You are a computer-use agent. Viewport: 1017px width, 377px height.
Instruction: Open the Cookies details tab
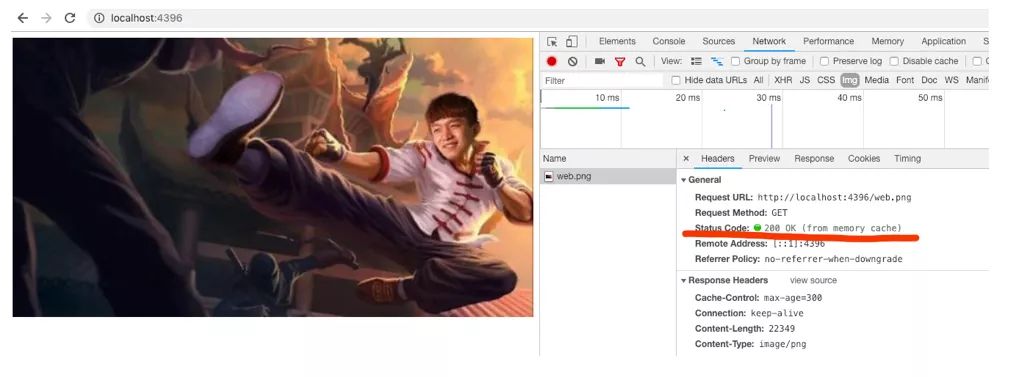(864, 158)
